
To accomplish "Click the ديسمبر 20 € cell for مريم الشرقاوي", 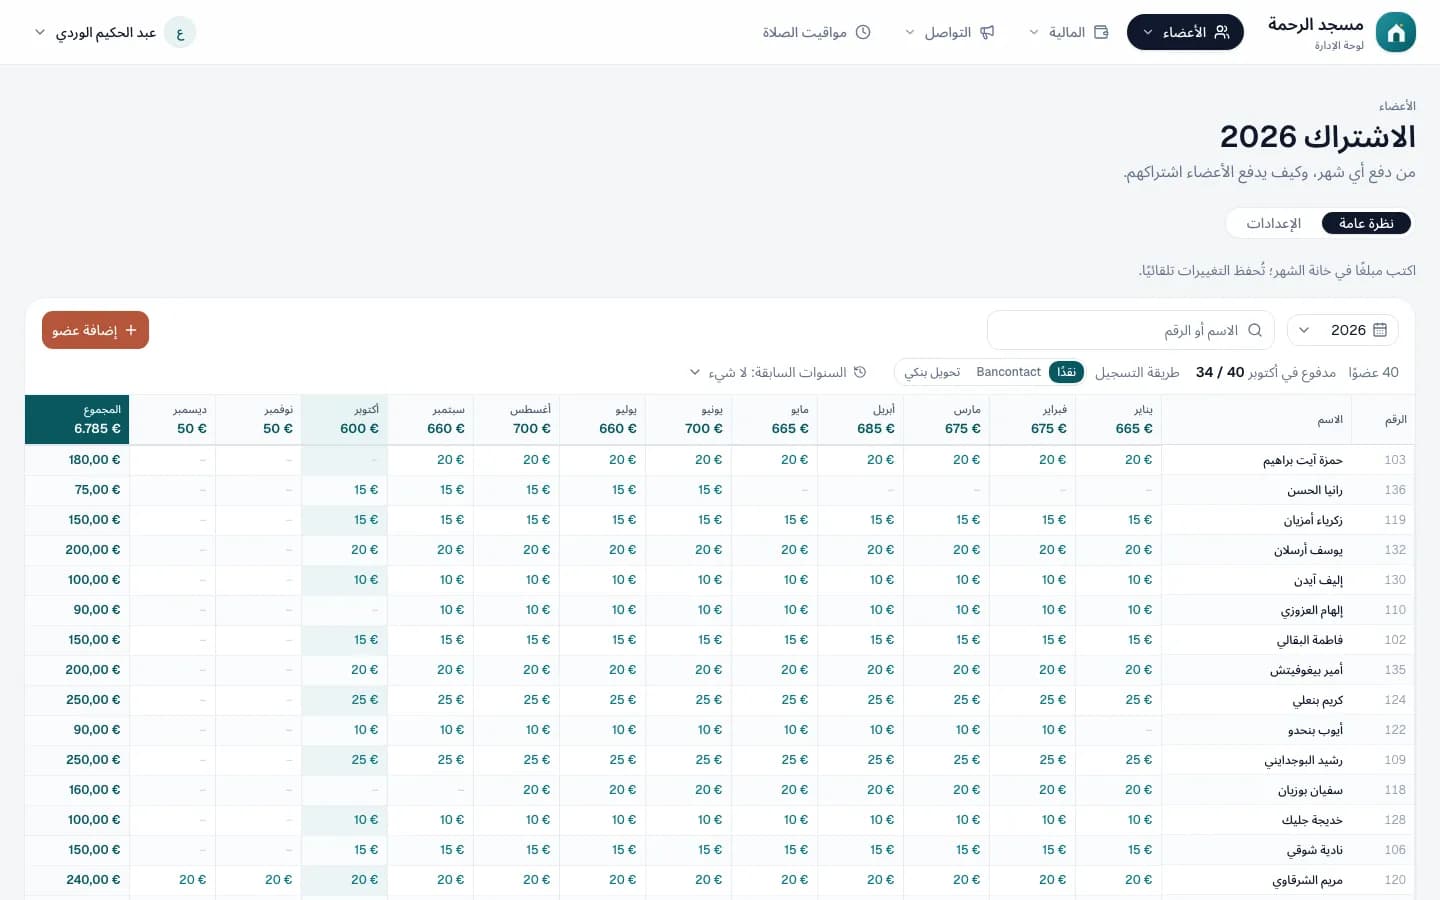I will pos(172,880).
